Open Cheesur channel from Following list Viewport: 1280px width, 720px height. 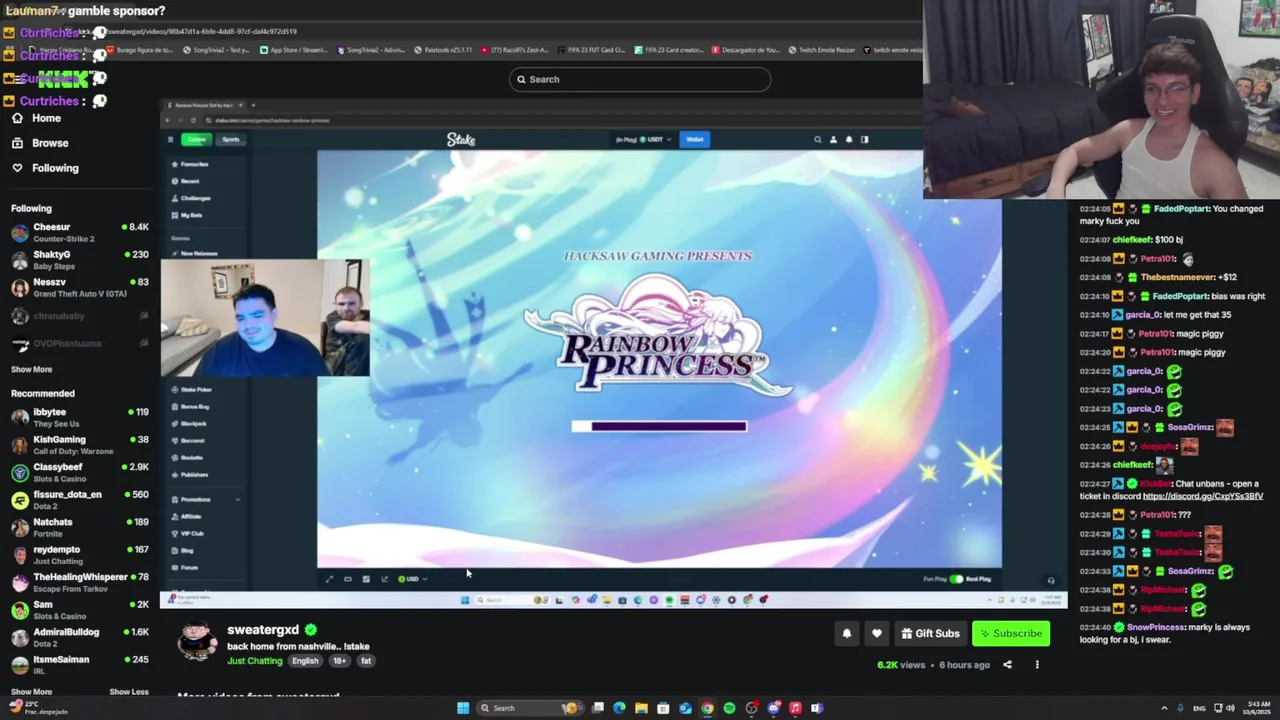point(79,232)
